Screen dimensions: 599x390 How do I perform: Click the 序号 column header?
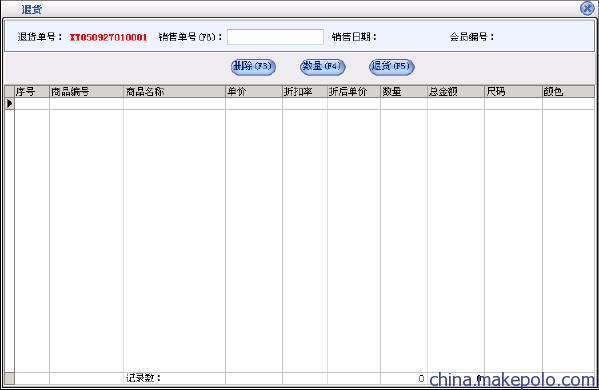32,92
